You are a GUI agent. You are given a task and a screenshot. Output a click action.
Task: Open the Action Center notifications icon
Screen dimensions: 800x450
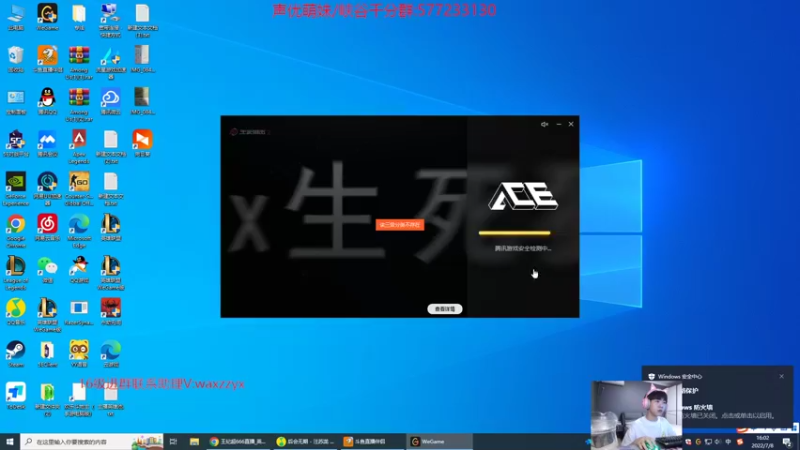pos(787,442)
